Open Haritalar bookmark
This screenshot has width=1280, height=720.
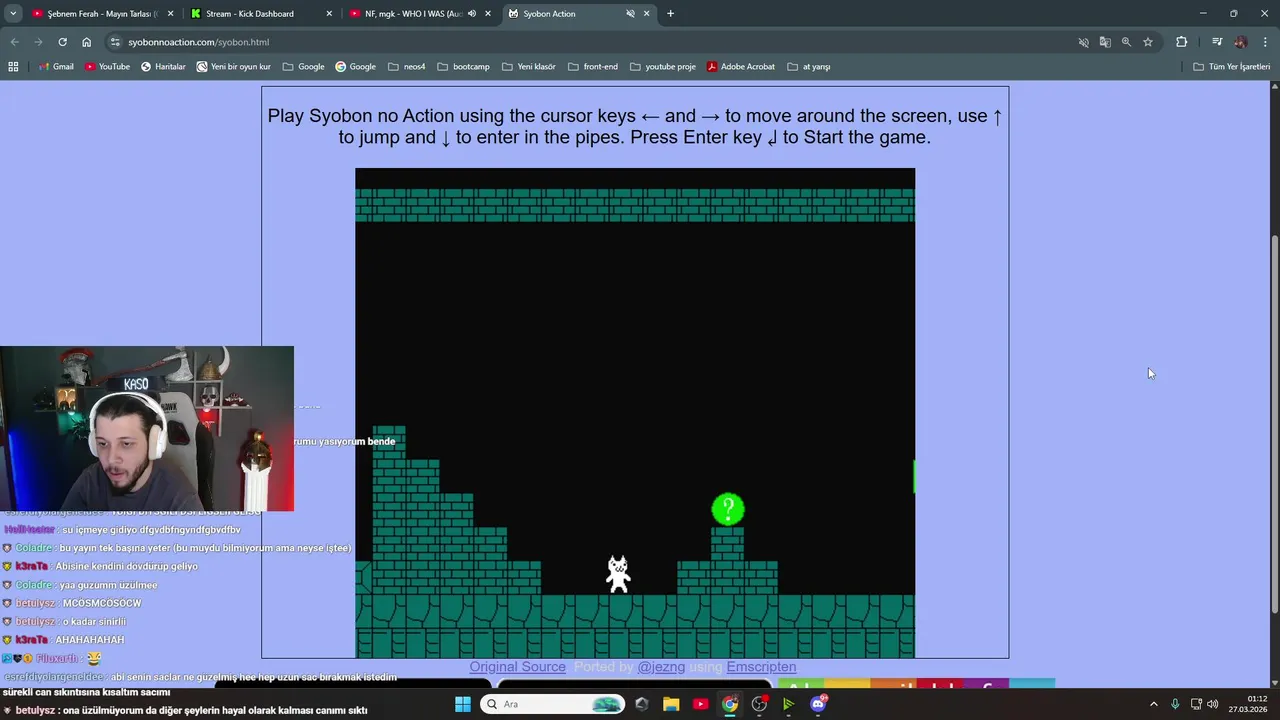(x=163, y=67)
